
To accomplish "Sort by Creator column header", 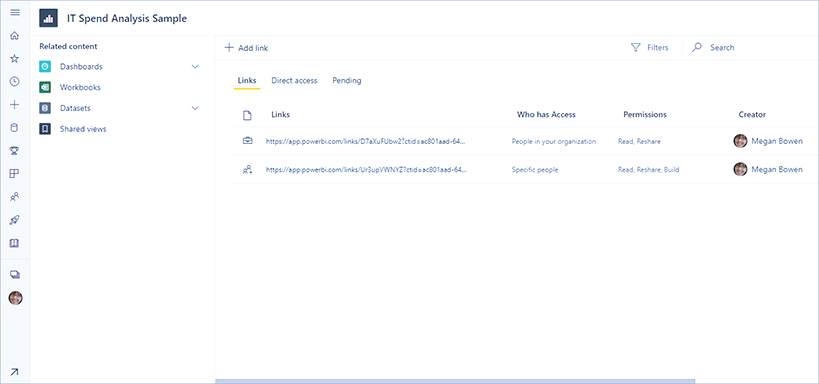I will (x=752, y=114).
